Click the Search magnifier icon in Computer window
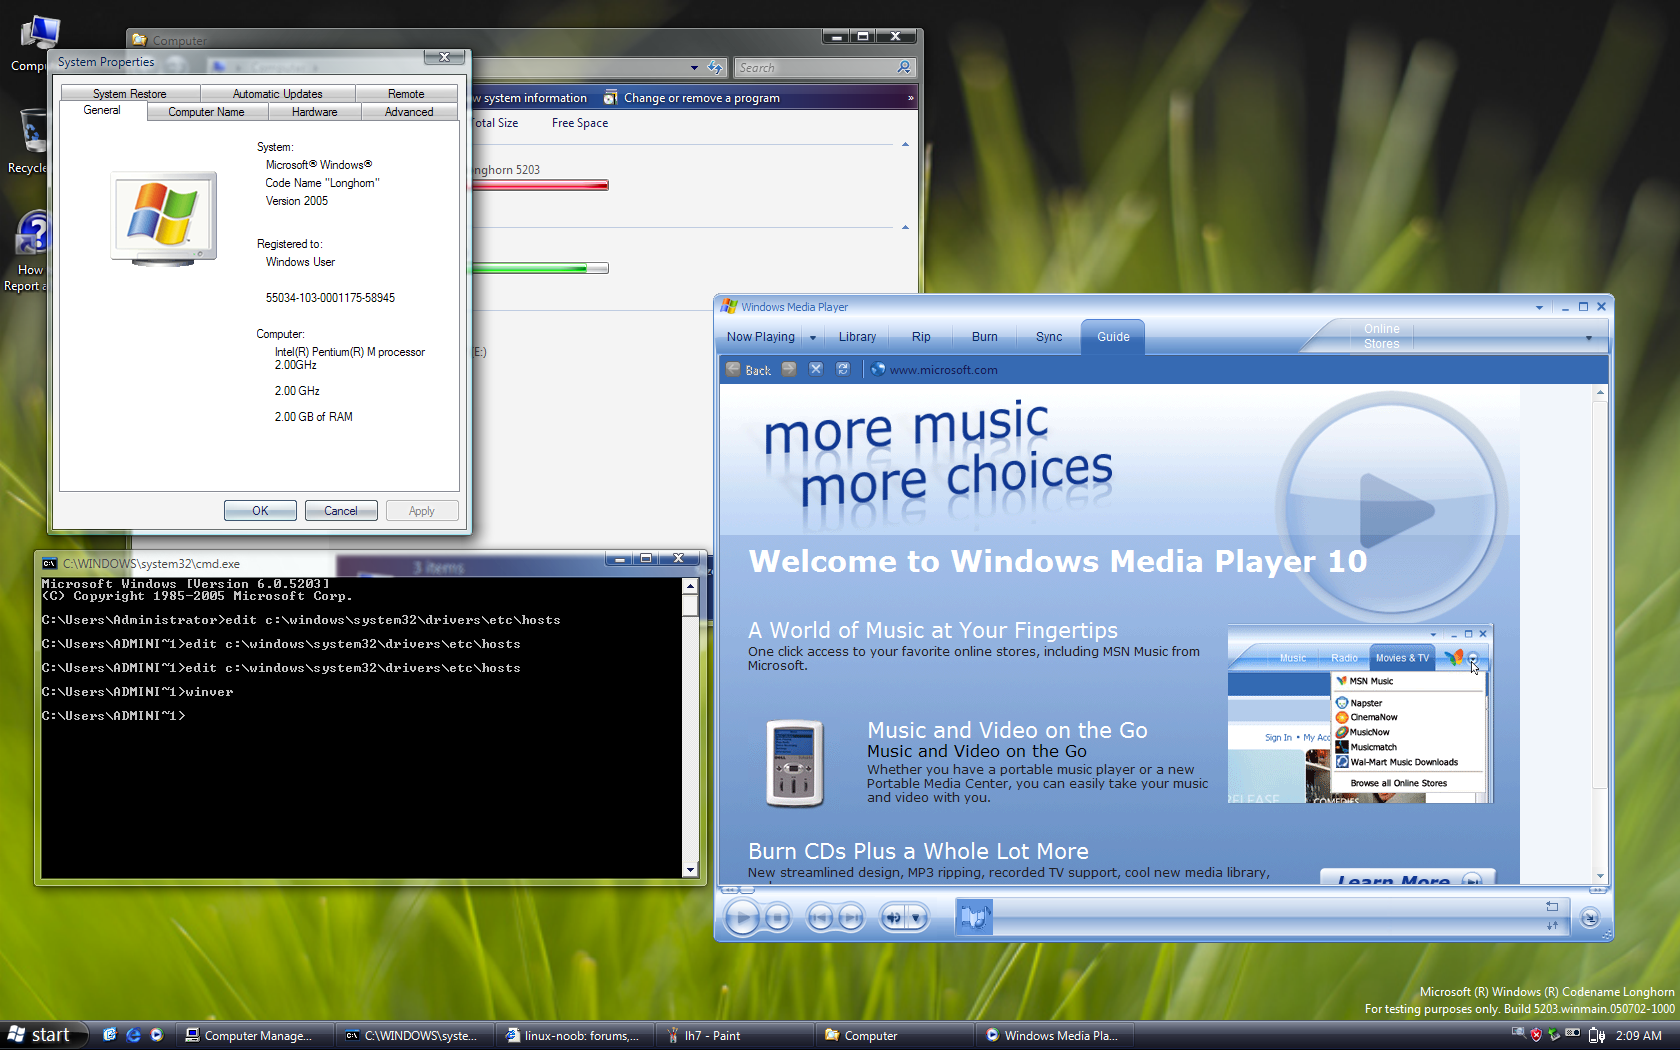The image size is (1680, 1050). coord(904,68)
